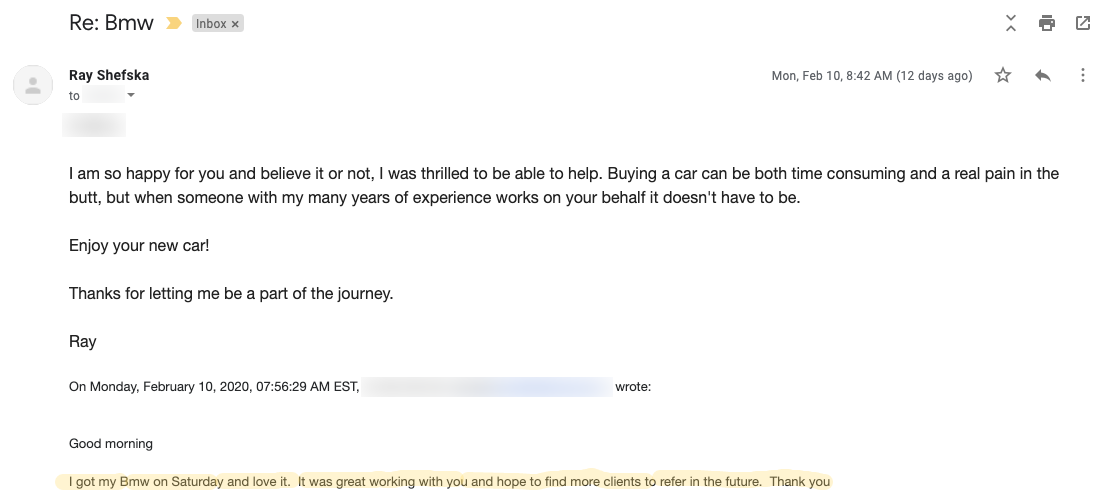Click the "Thanks for letting me" sentence
This screenshot has height=498, width=1105.
(231, 293)
